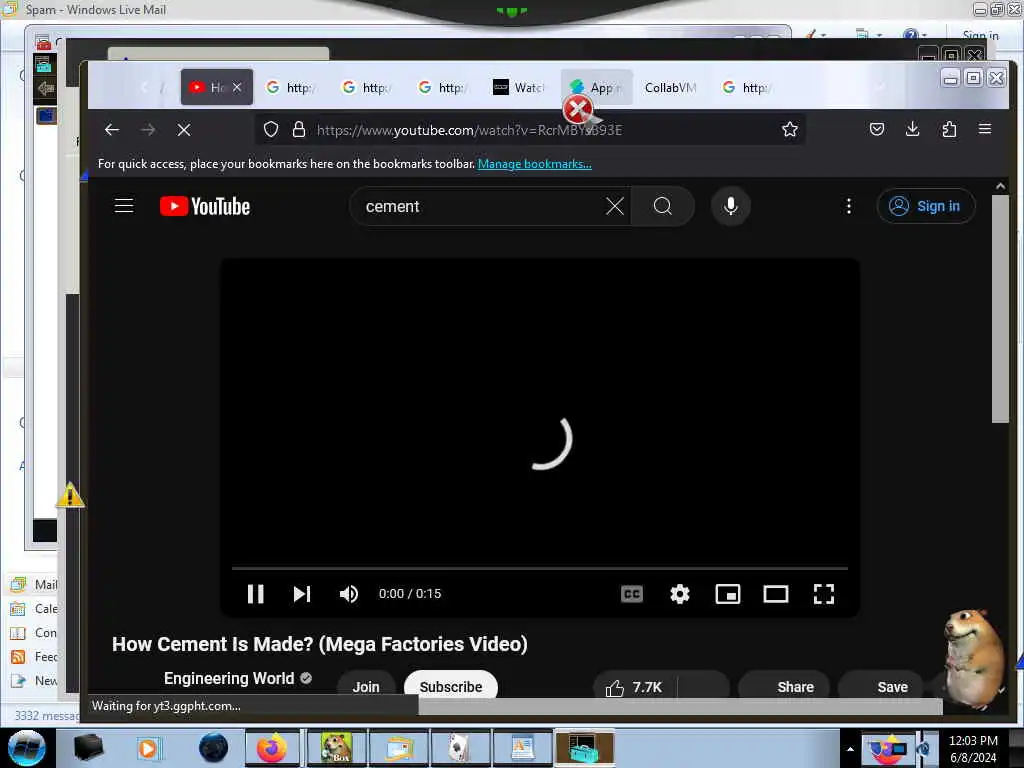This screenshot has height=768, width=1024.
Task: Skip to the next video
Action: pyautogui.click(x=302, y=594)
